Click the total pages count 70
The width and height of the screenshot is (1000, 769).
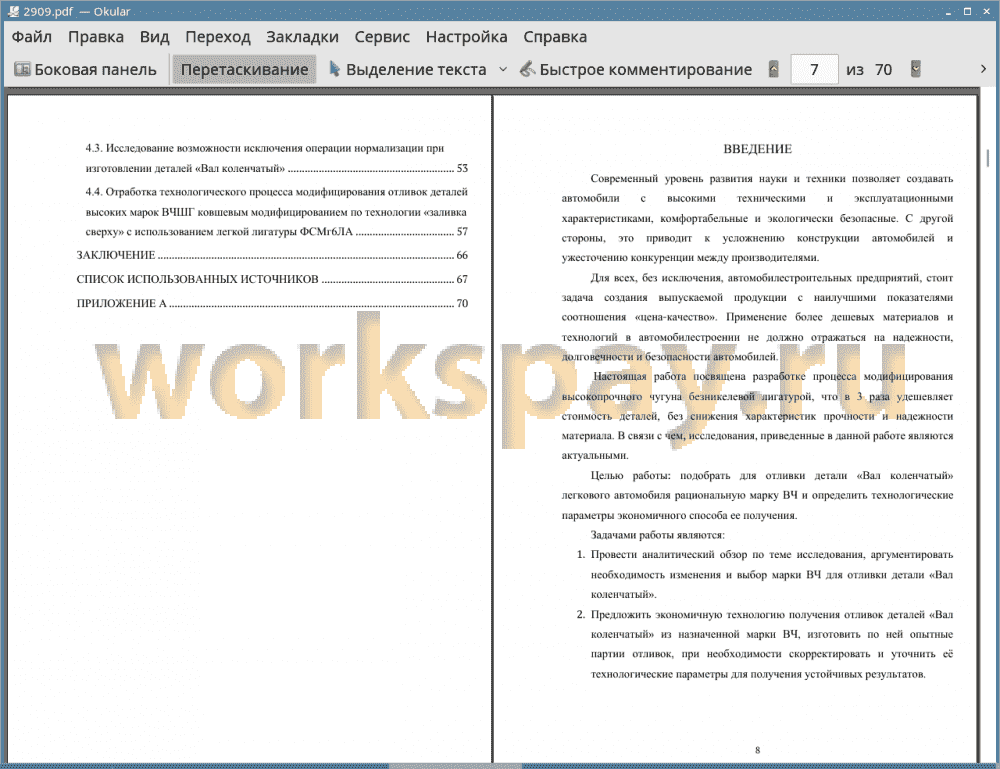pyautogui.click(x=883, y=70)
